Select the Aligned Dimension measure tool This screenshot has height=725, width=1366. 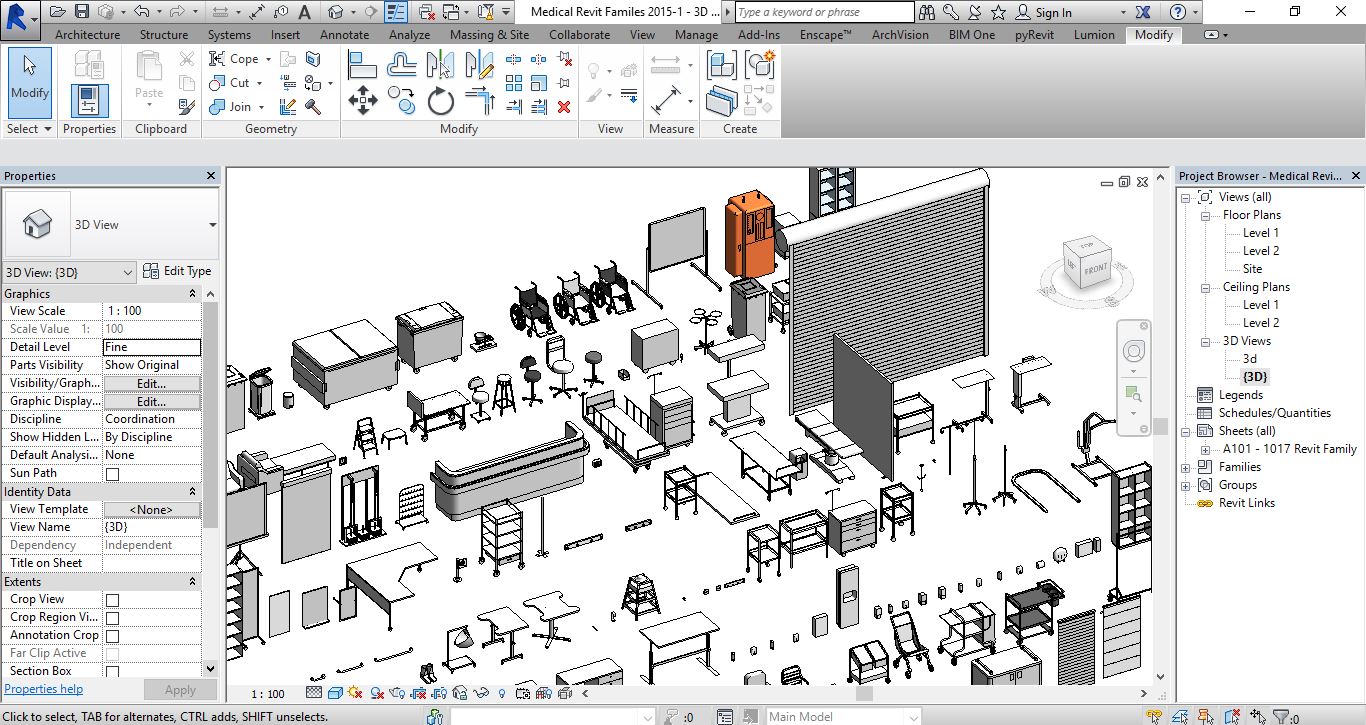pos(666,100)
